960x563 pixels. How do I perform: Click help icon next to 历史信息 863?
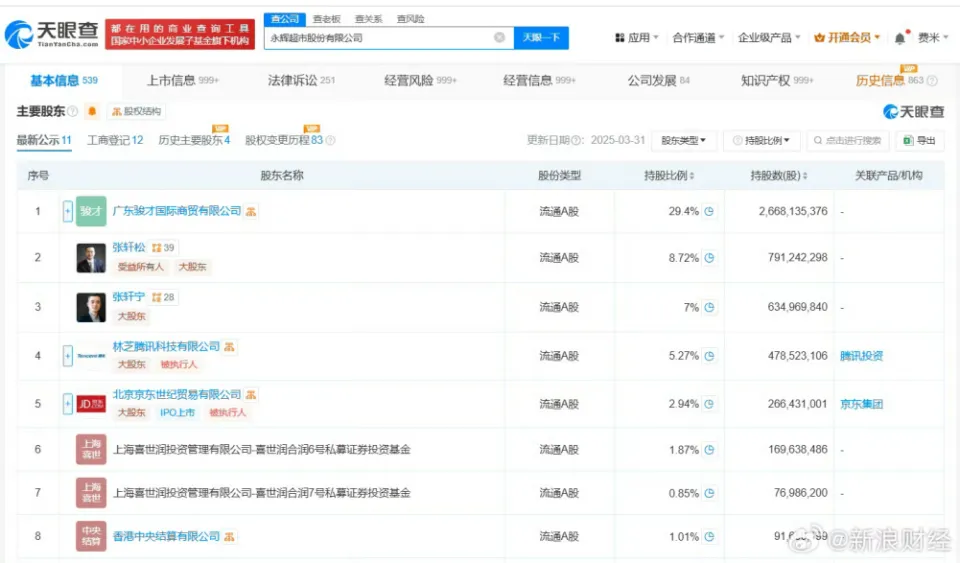(932, 81)
